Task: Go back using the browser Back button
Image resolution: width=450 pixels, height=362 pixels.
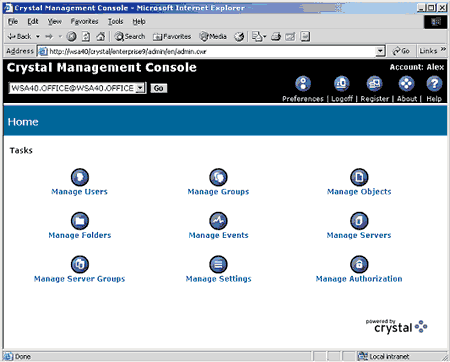Action: (19, 36)
